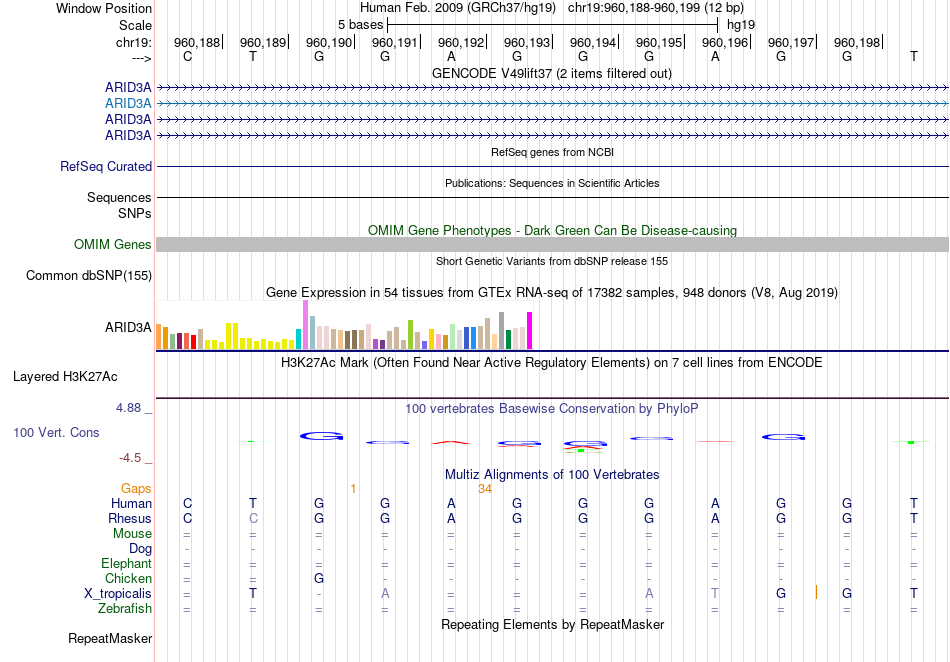950x662 pixels.
Task: Click the chr19: ruler label
Action: pyautogui.click(x=134, y=42)
